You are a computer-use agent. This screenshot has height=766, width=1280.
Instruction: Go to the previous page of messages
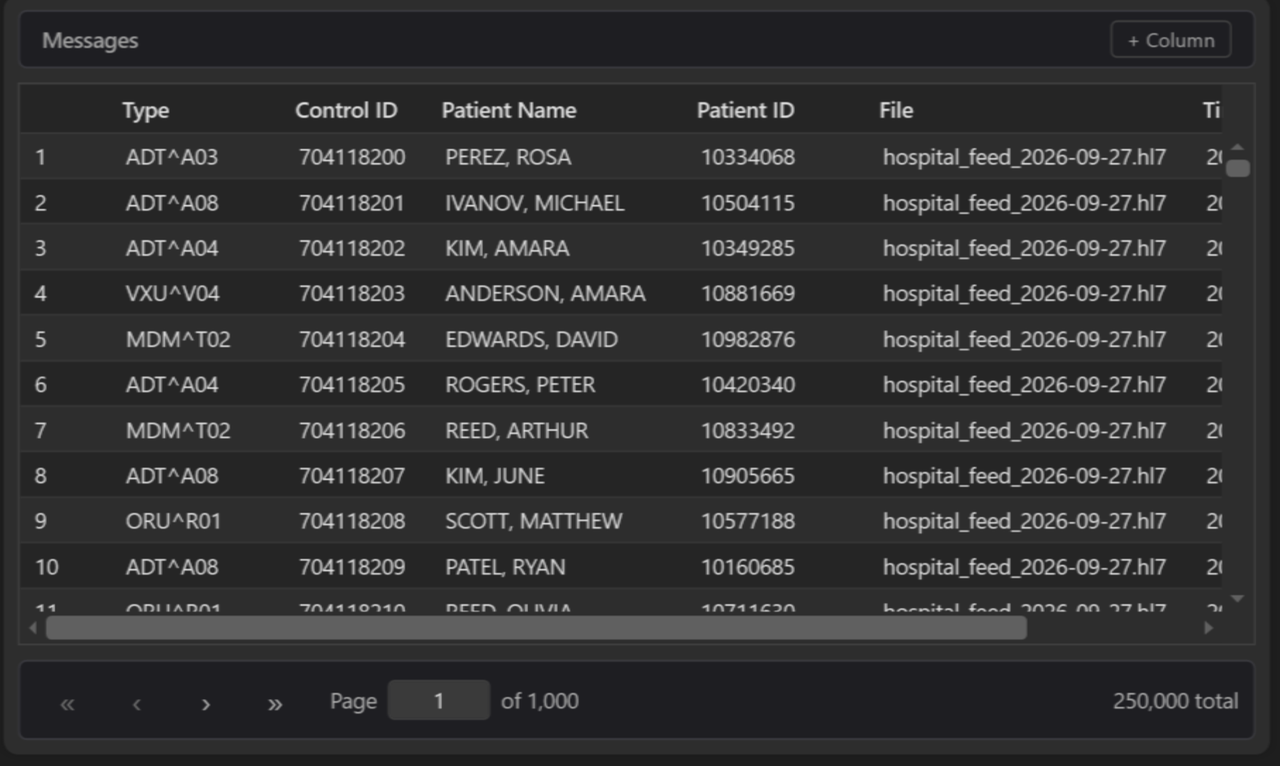(136, 703)
